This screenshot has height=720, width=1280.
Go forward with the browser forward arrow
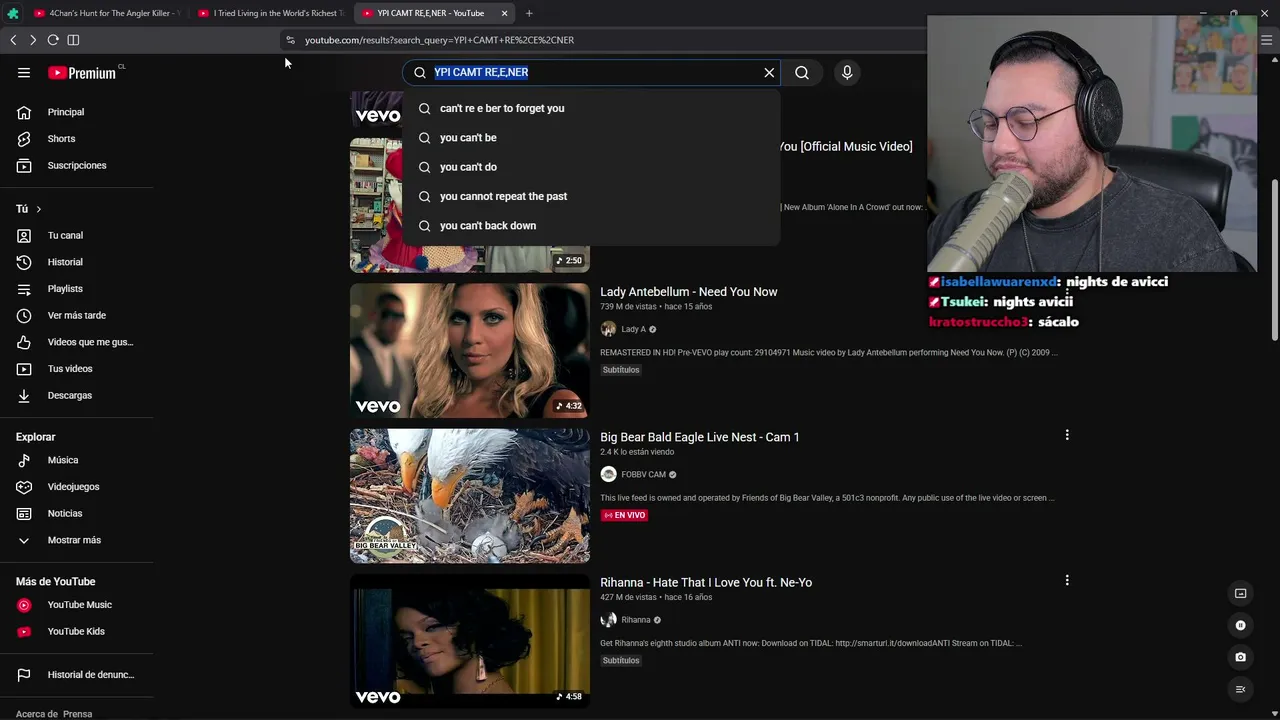tap(33, 40)
